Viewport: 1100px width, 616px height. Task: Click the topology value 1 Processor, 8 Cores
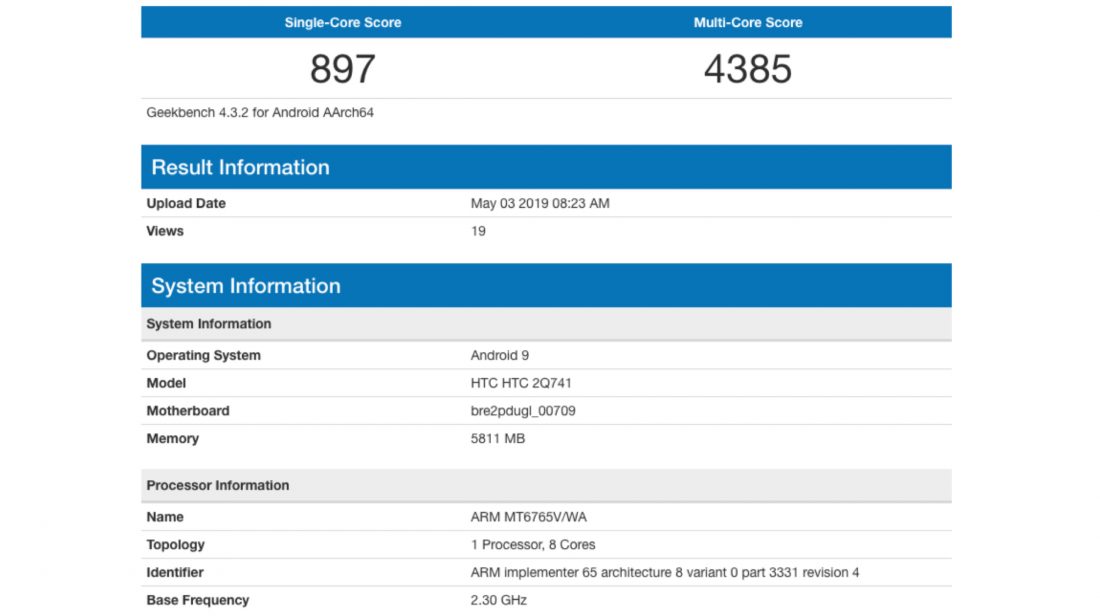coord(532,545)
